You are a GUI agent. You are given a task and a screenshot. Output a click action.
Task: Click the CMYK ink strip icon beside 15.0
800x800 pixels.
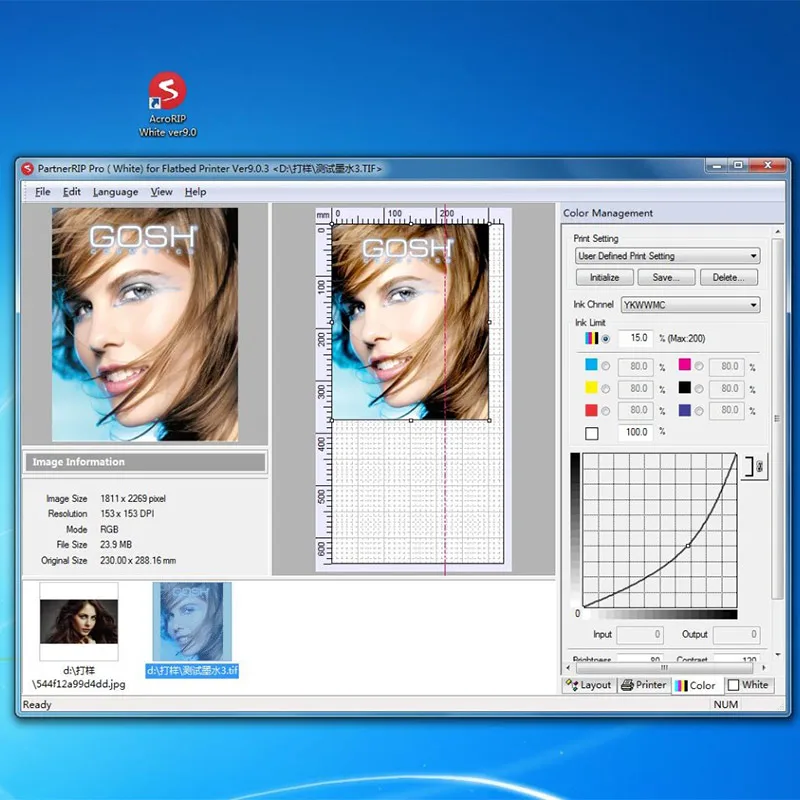591,339
